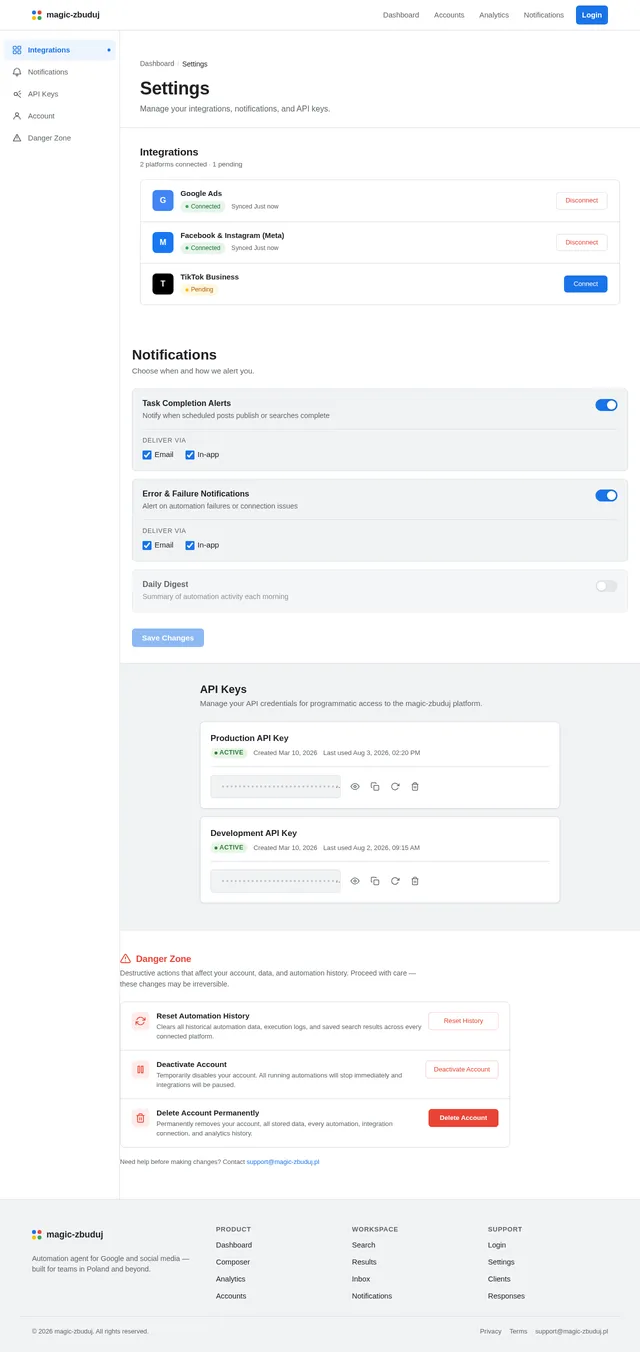Open Composer link in footer
Screen dimensions: 640x1352
pos(233,1262)
